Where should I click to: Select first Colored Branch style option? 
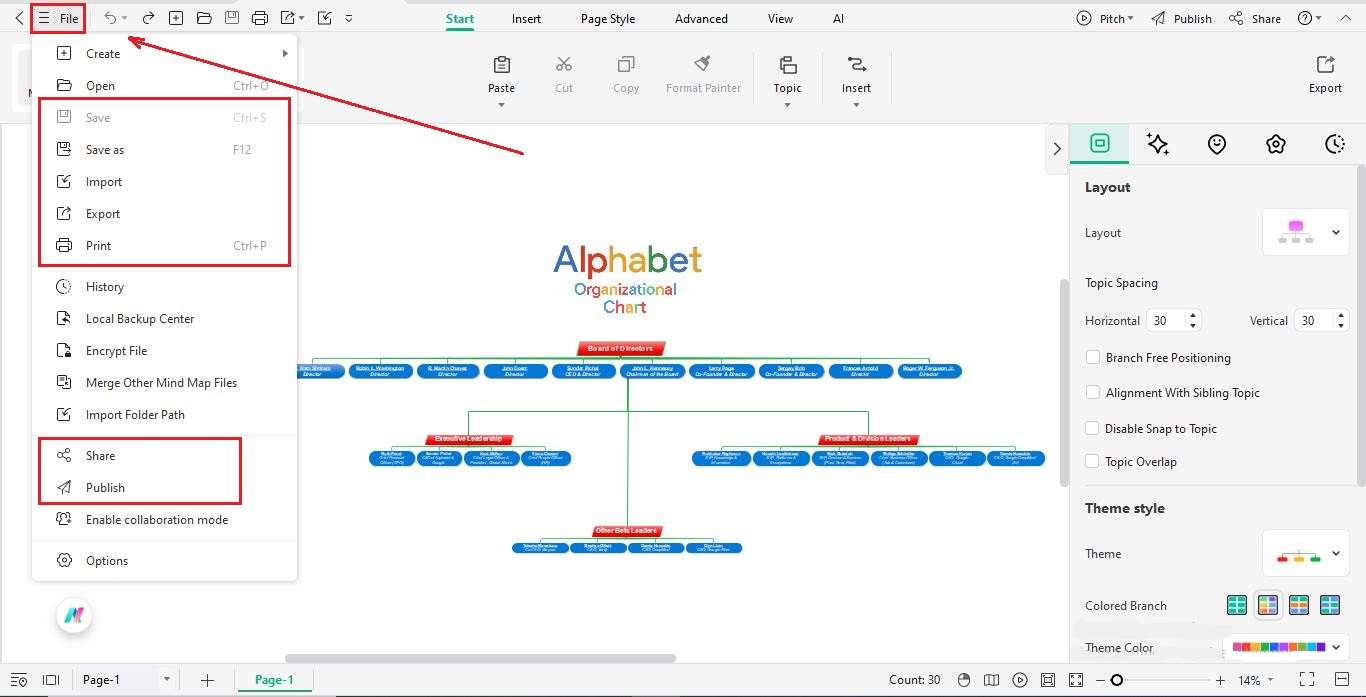point(1237,605)
